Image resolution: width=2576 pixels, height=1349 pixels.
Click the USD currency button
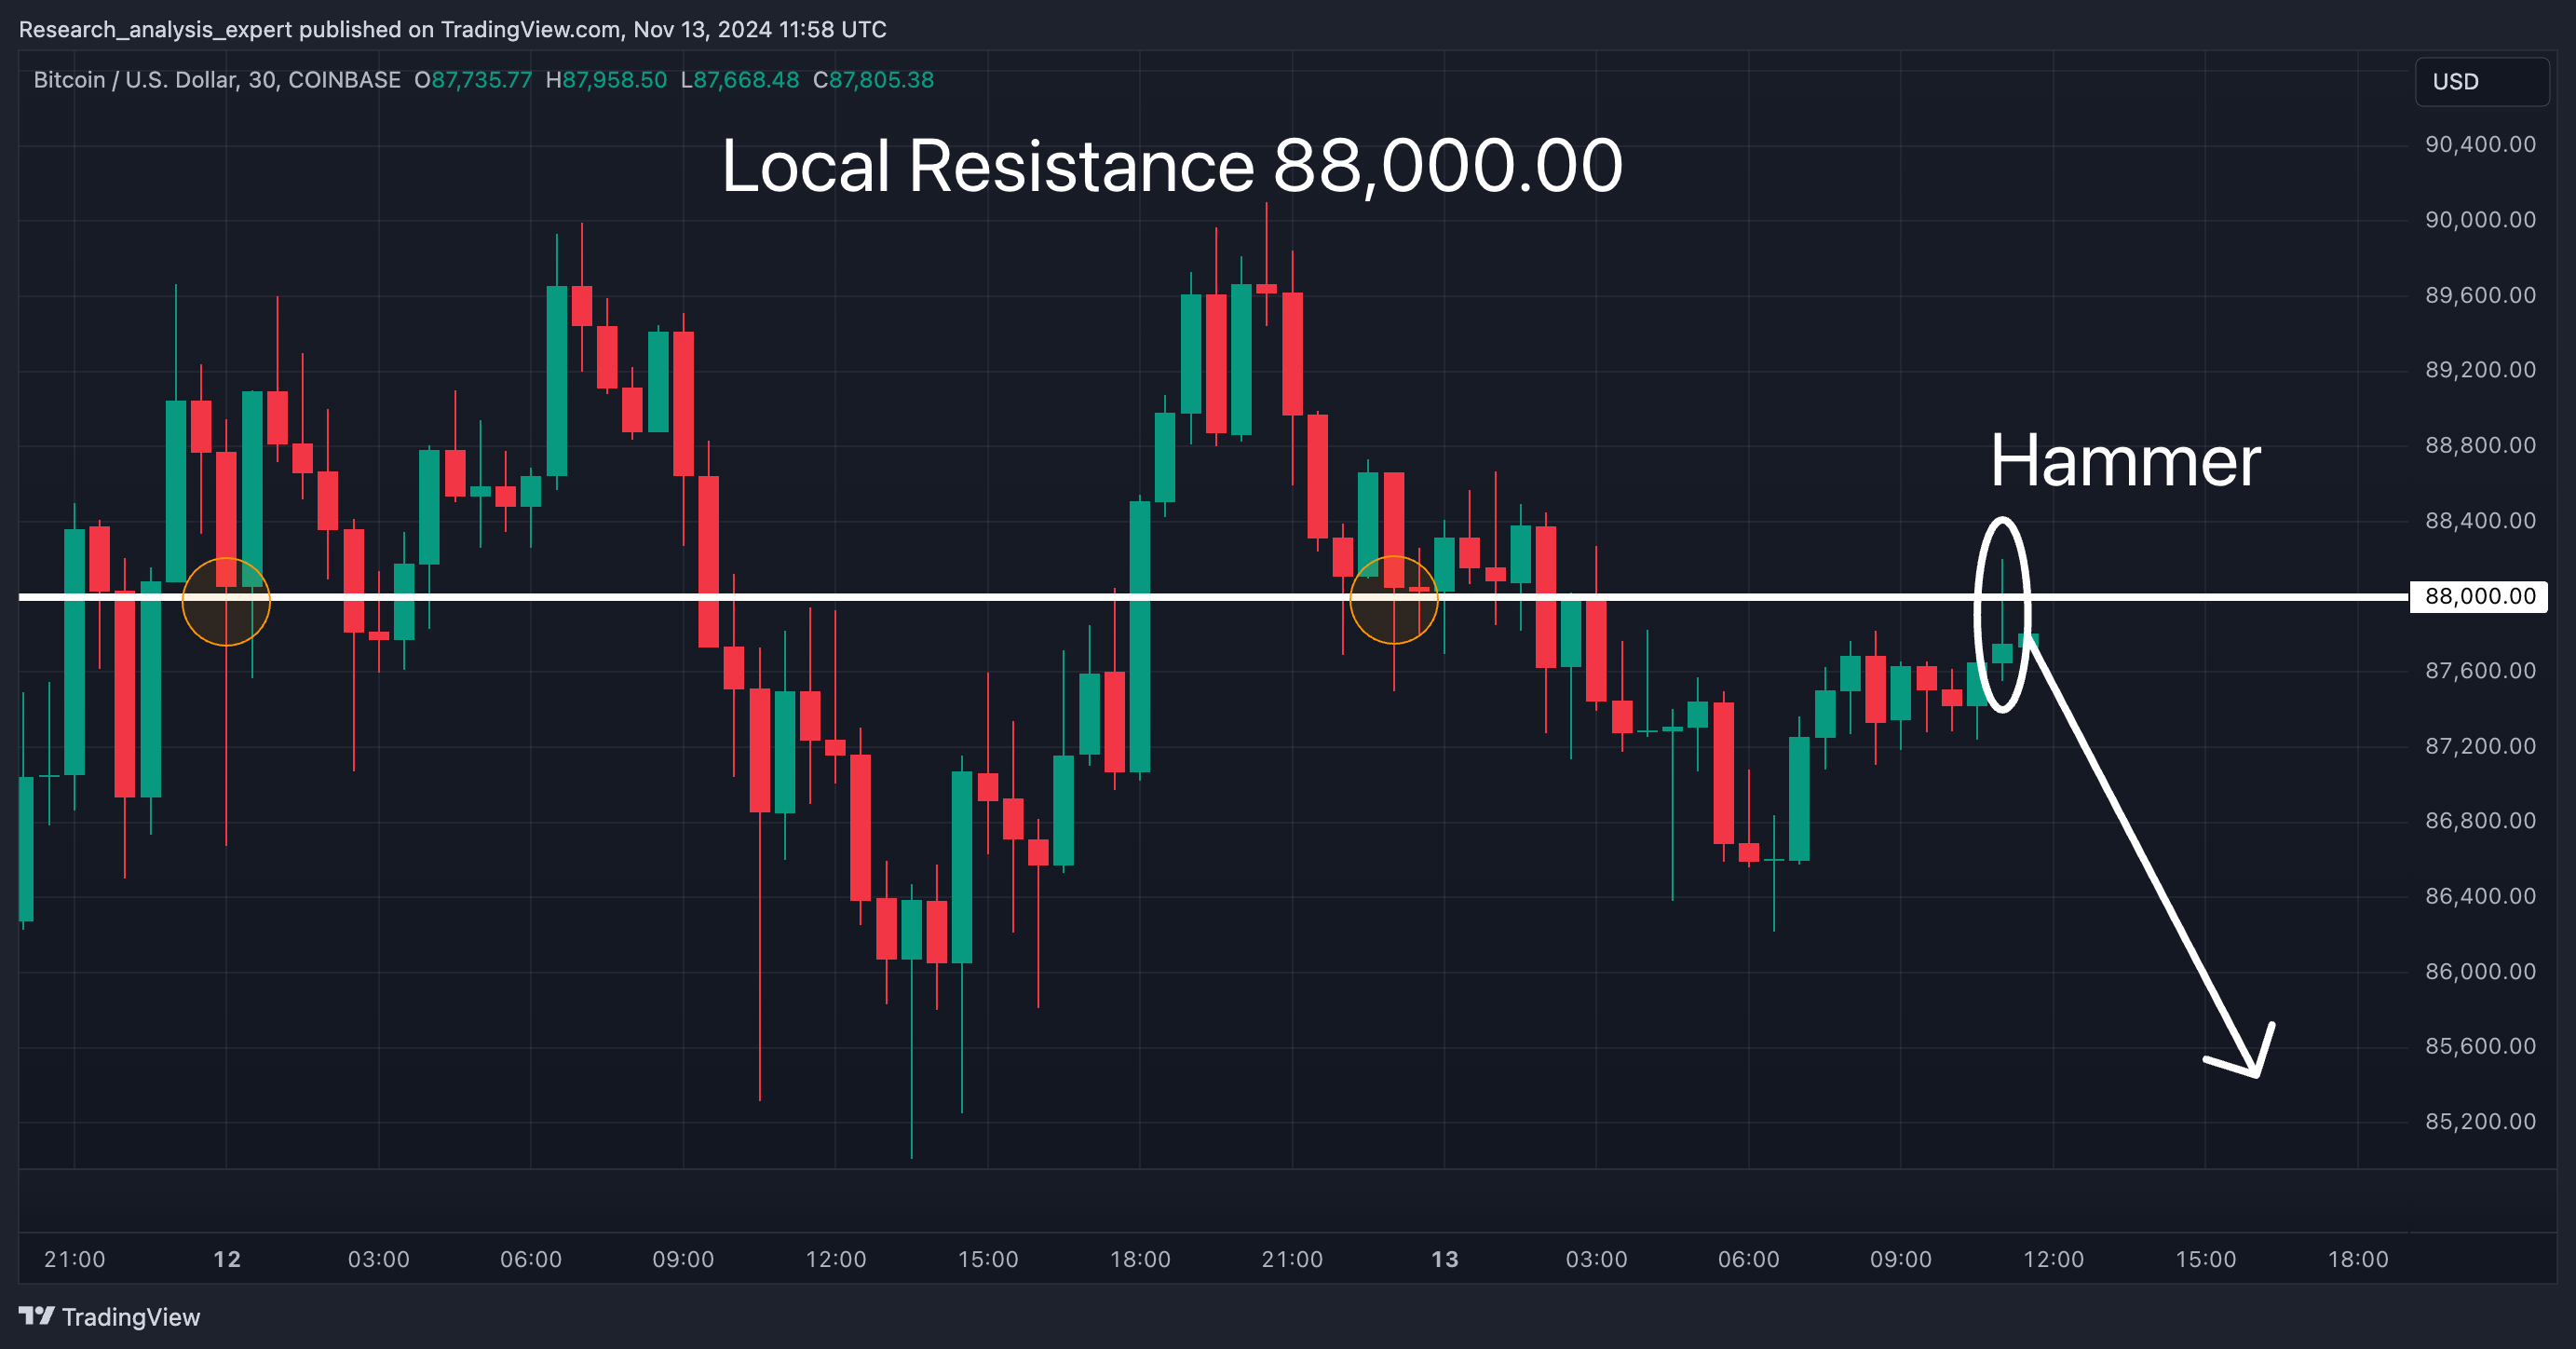point(2481,82)
